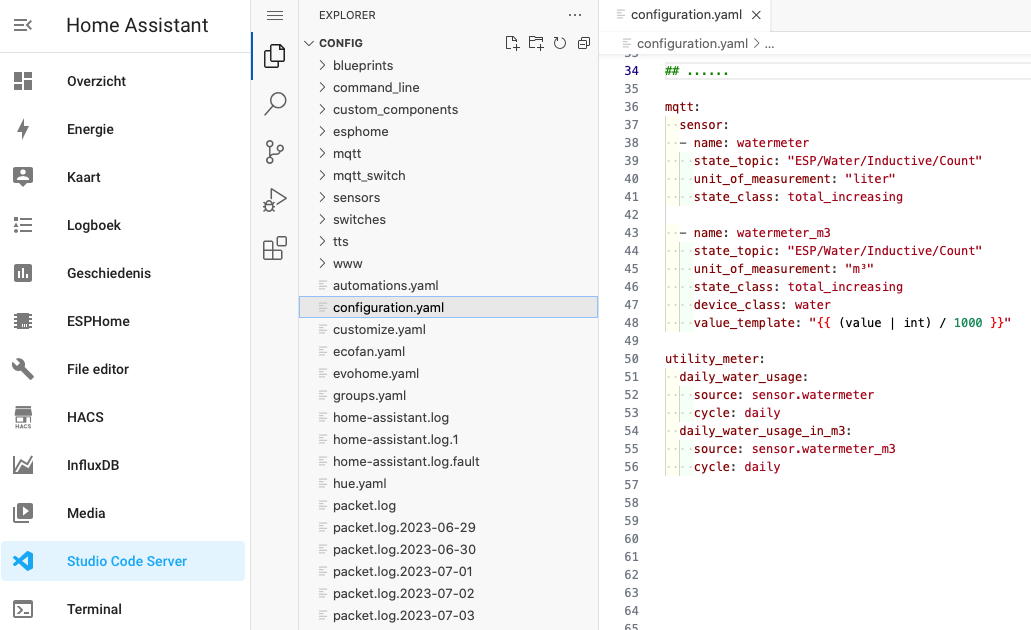Open the ESPHome chip icon
Image resolution: width=1031 pixels, height=630 pixels.
coord(23,321)
